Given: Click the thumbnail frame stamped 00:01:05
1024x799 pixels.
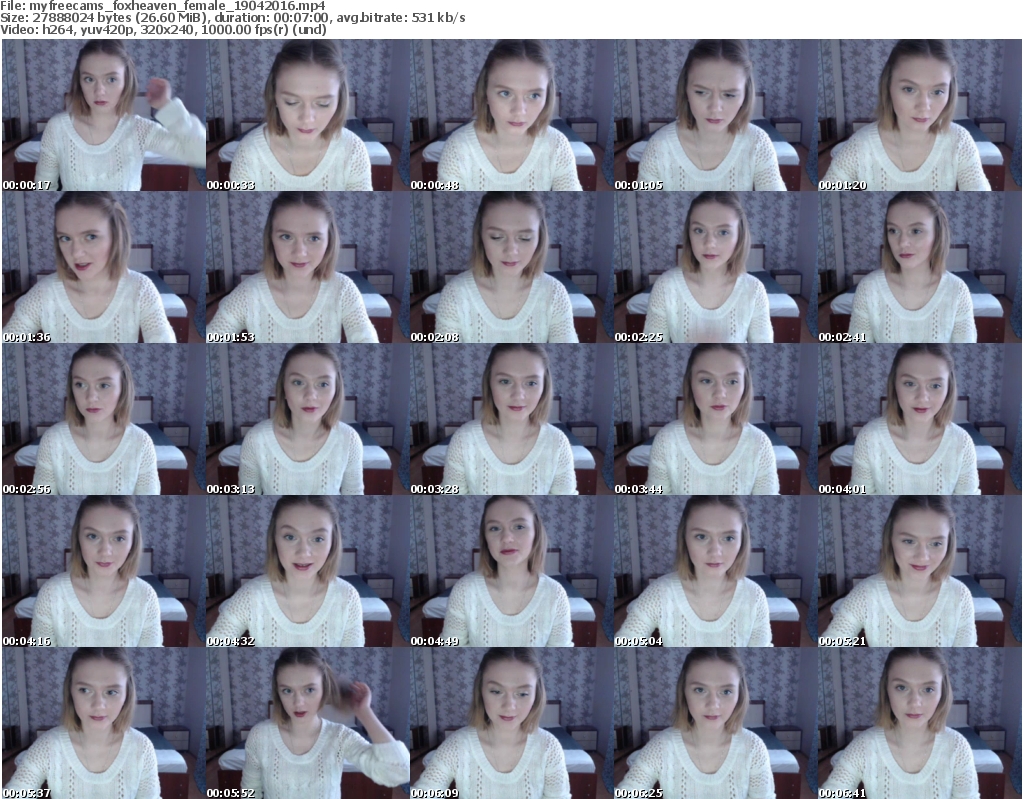Looking at the screenshot, I should coord(716,115).
